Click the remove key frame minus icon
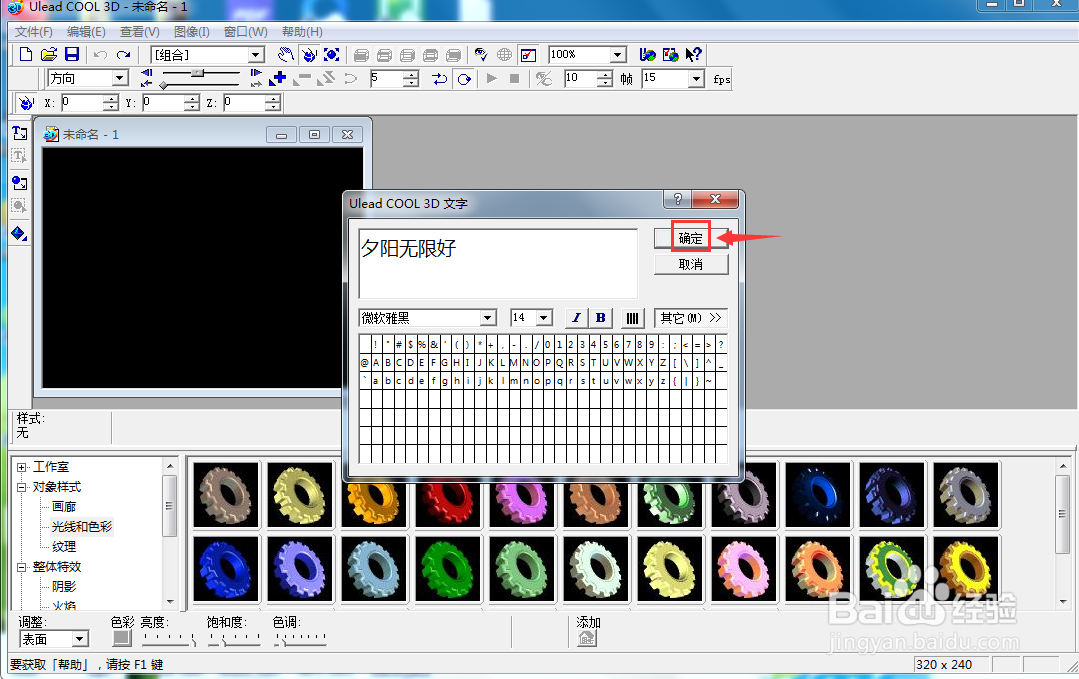Viewport: 1079px width, 679px height. pos(302,78)
